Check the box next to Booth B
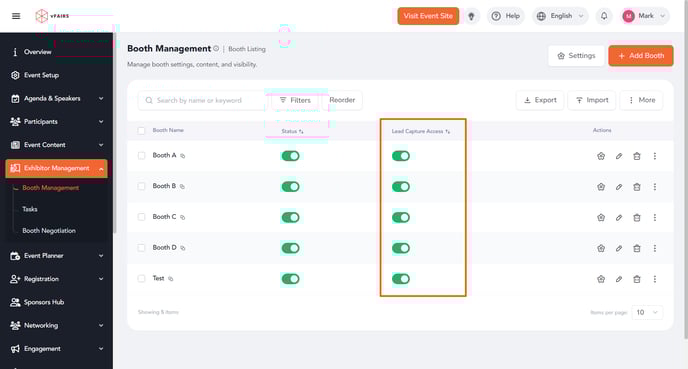Viewport: 688px width, 369px height. (x=141, y=186)
